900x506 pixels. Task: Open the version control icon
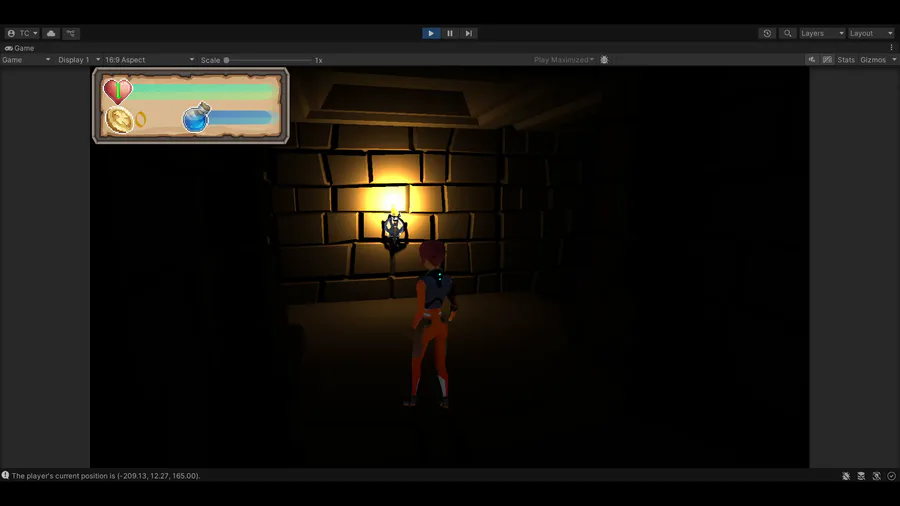[x=71, y=33]
